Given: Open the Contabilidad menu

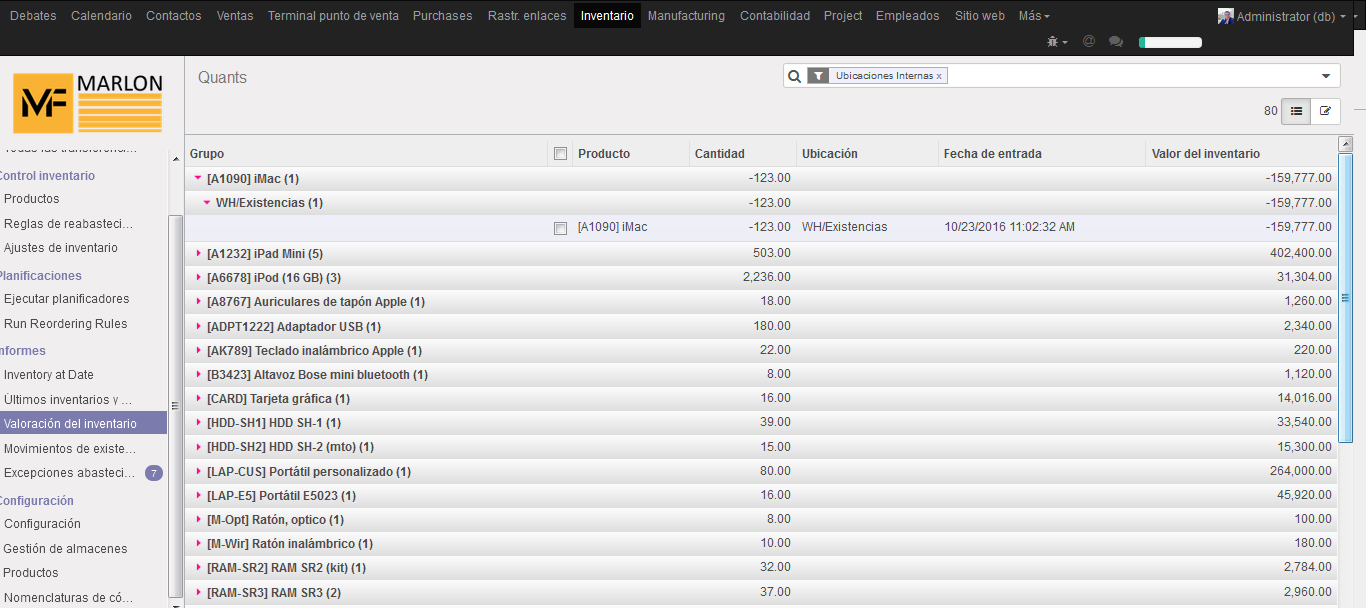Looking at the screenshot, I should coord(775,16).
